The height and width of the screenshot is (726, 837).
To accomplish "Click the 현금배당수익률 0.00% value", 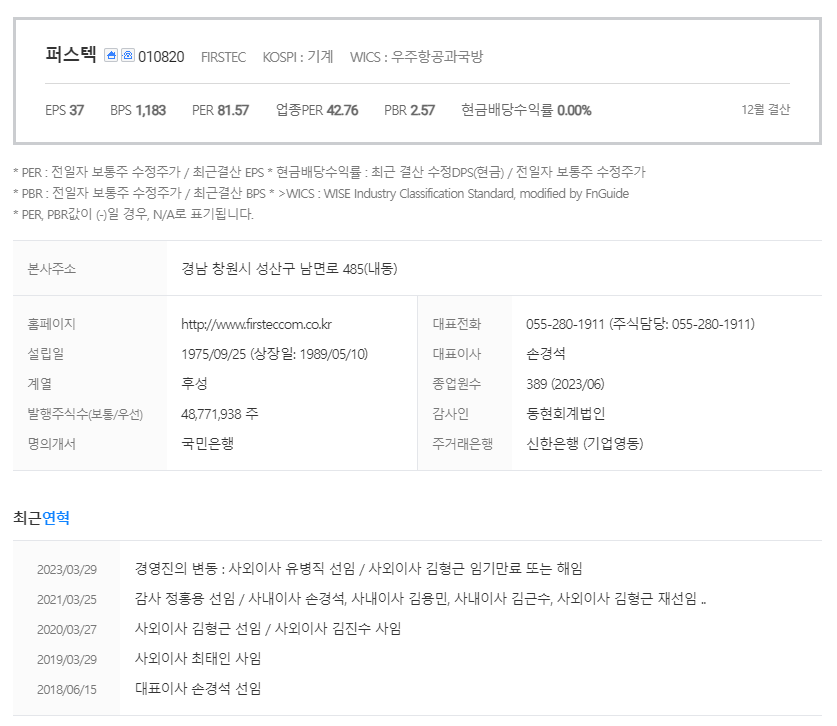I will tap(526, 110).
